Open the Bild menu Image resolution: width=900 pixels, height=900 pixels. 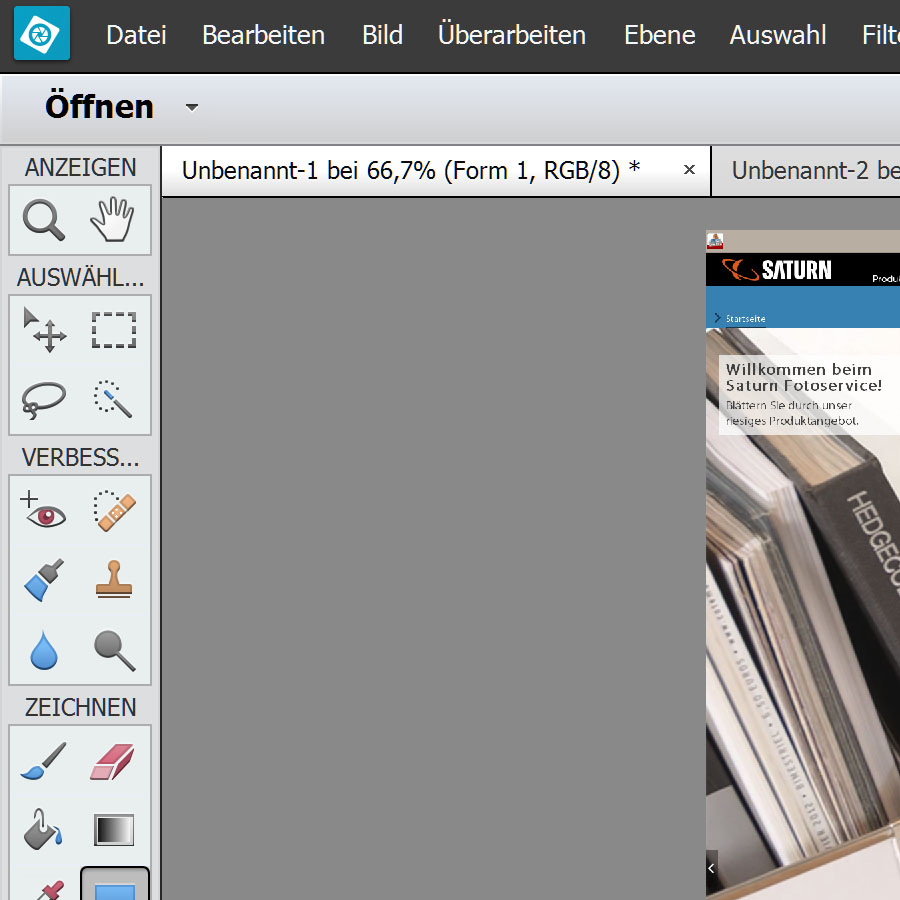click(382, 35)
